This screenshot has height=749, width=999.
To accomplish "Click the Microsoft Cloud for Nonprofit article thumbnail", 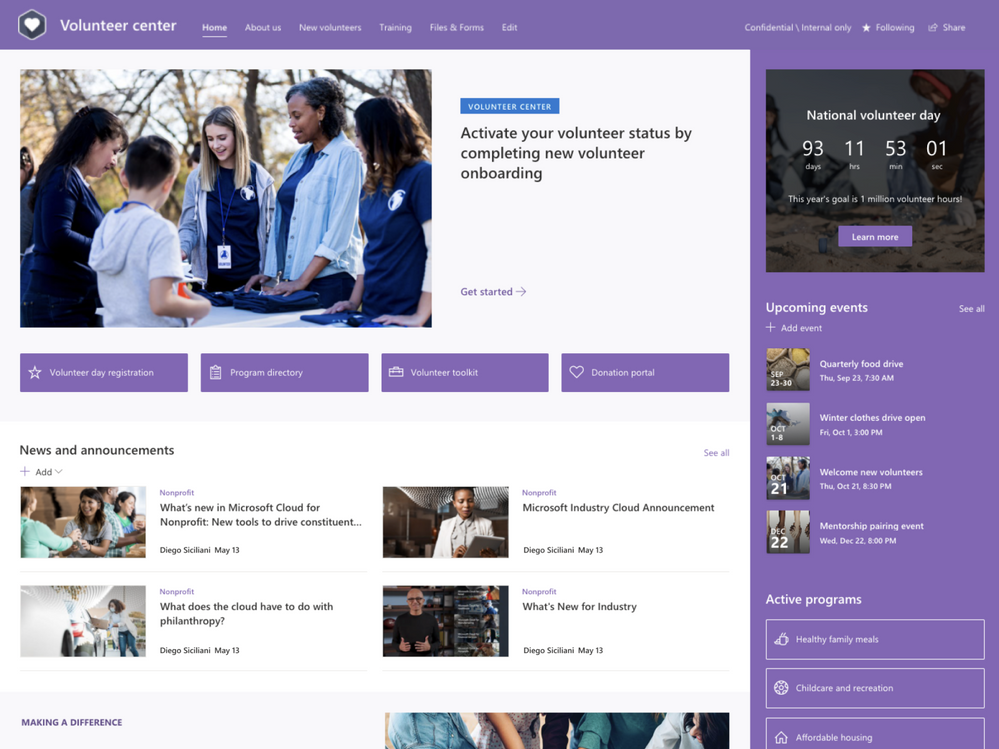I will pos(83,522).
